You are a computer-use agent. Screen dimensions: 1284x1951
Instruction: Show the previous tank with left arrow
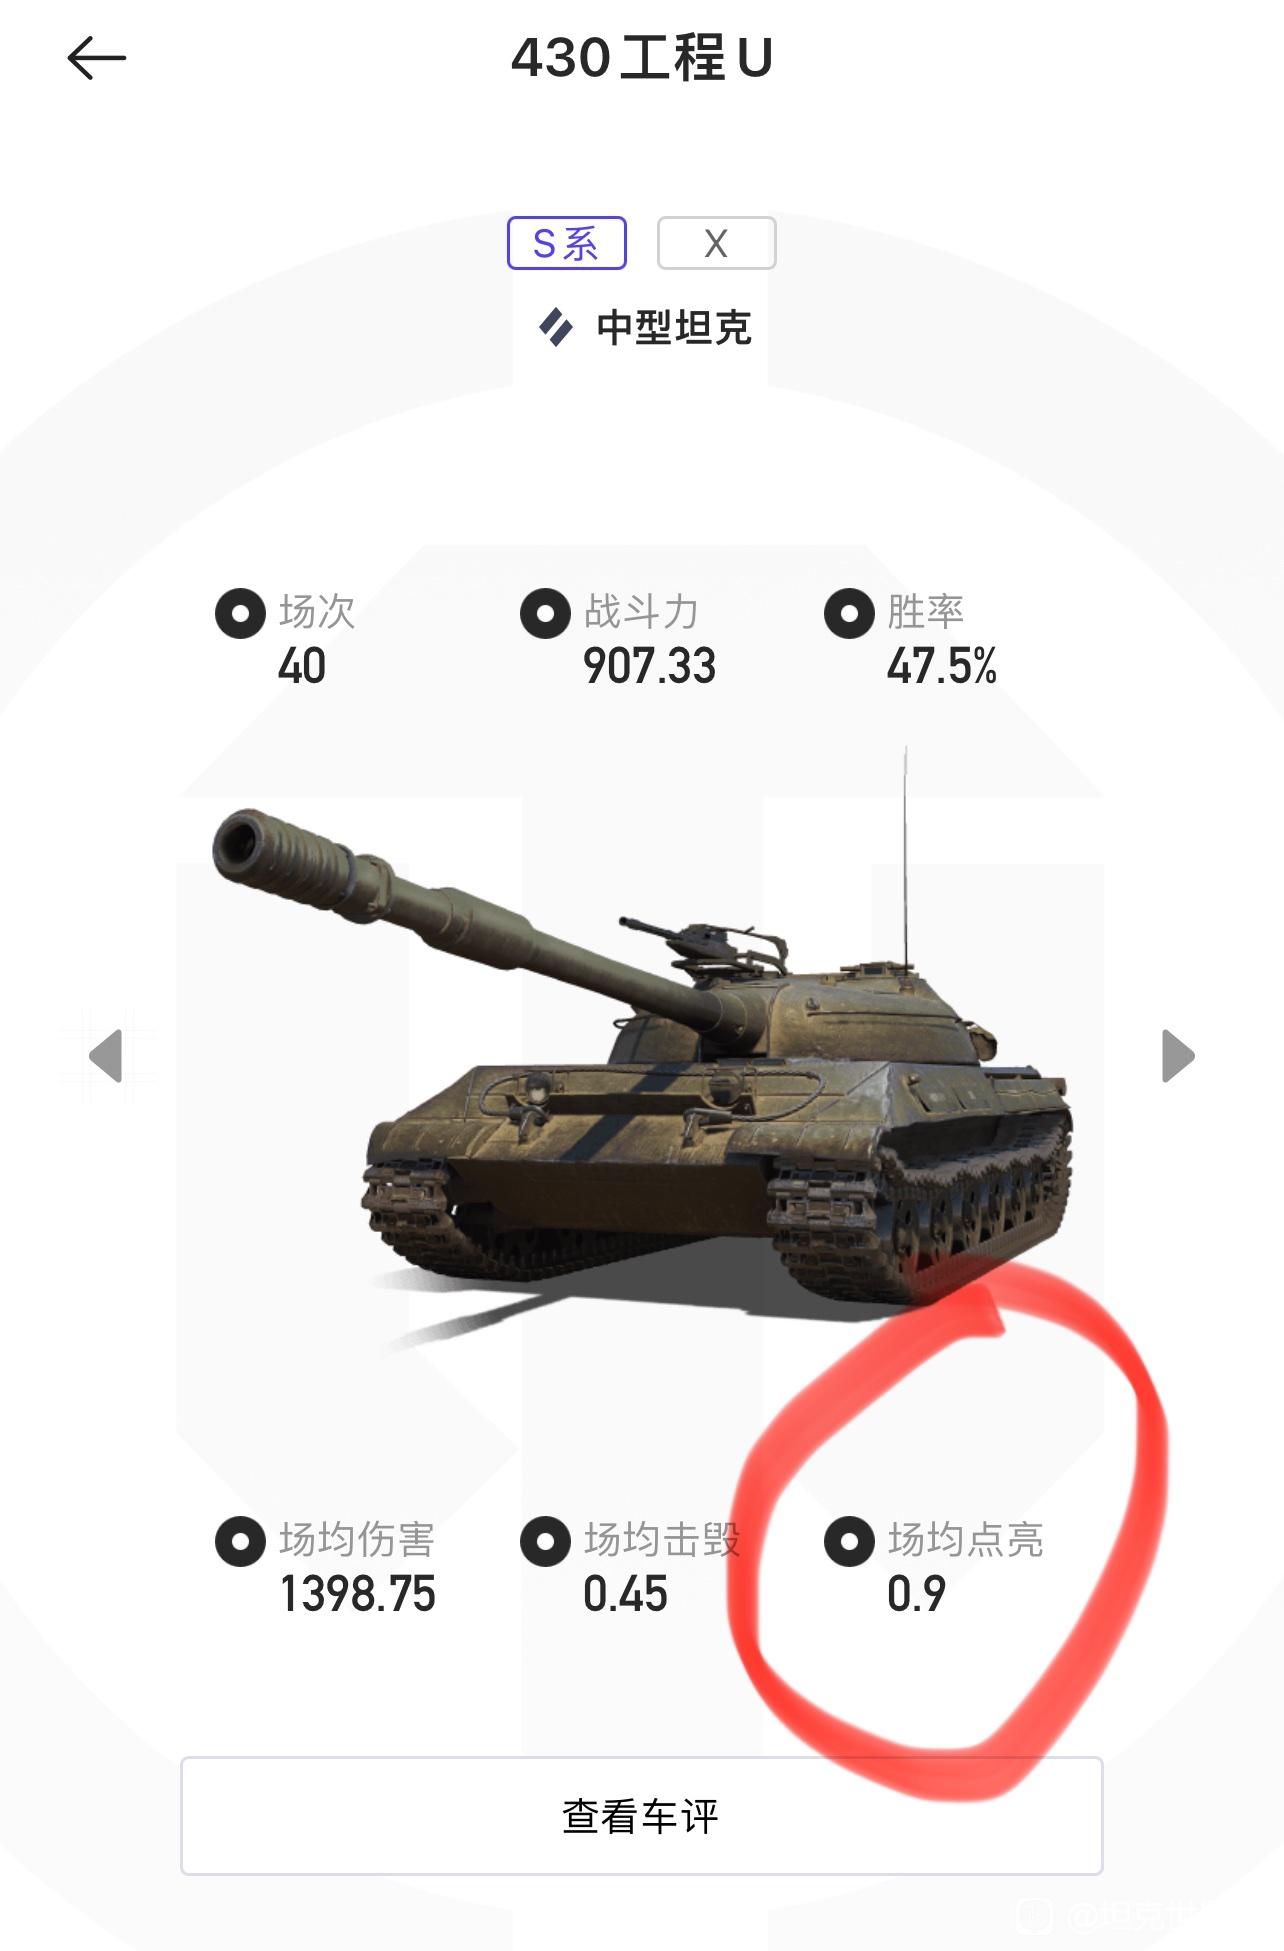106,1056
